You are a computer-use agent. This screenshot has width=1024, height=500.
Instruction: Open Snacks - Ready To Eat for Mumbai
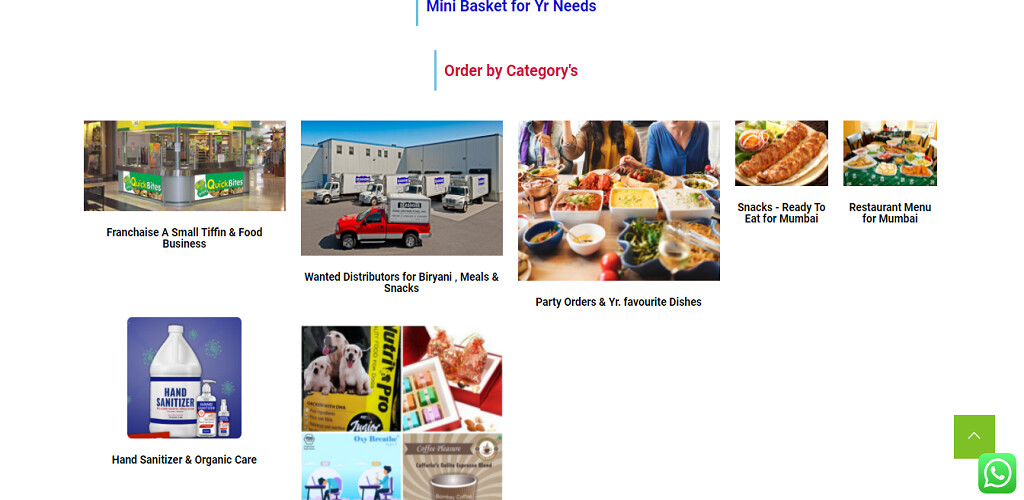[x=781, y=213]
